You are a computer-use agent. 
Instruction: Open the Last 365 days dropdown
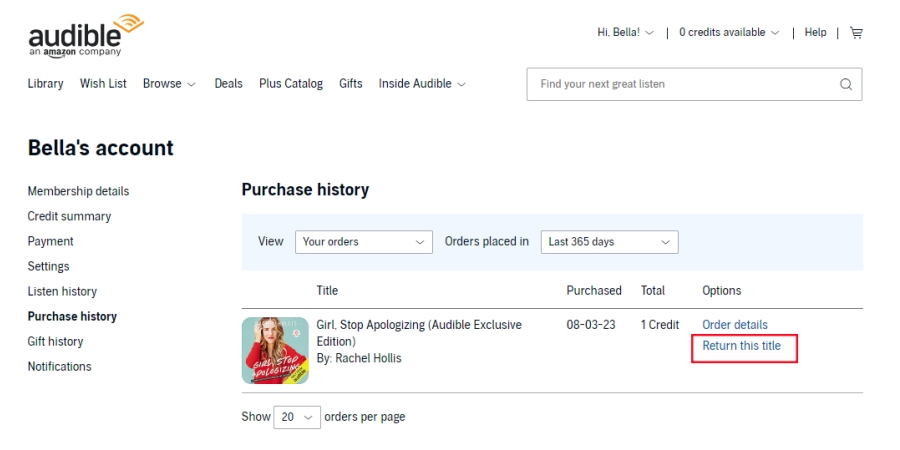point(610,242)
